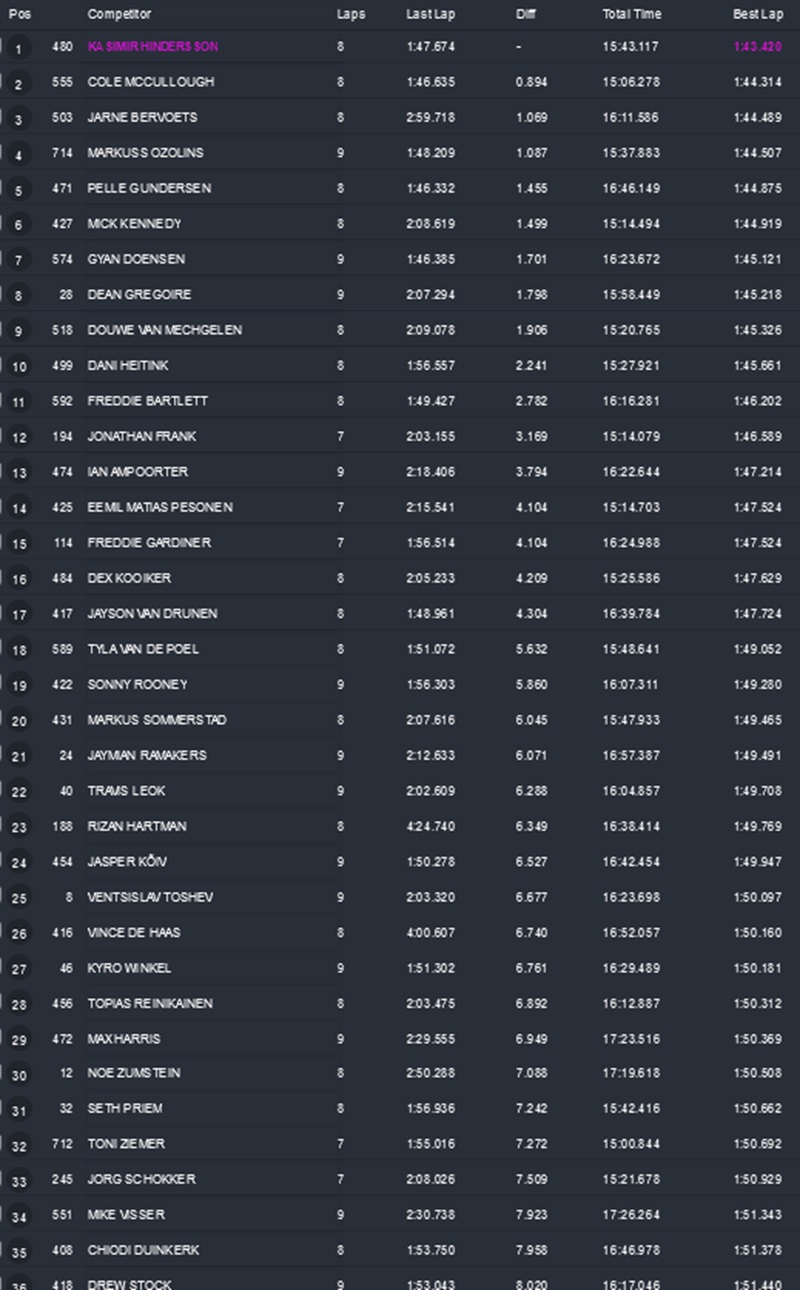Select the position 10 circle badge
This screenshot has width=800, height=1290.
tap(18, 367)
